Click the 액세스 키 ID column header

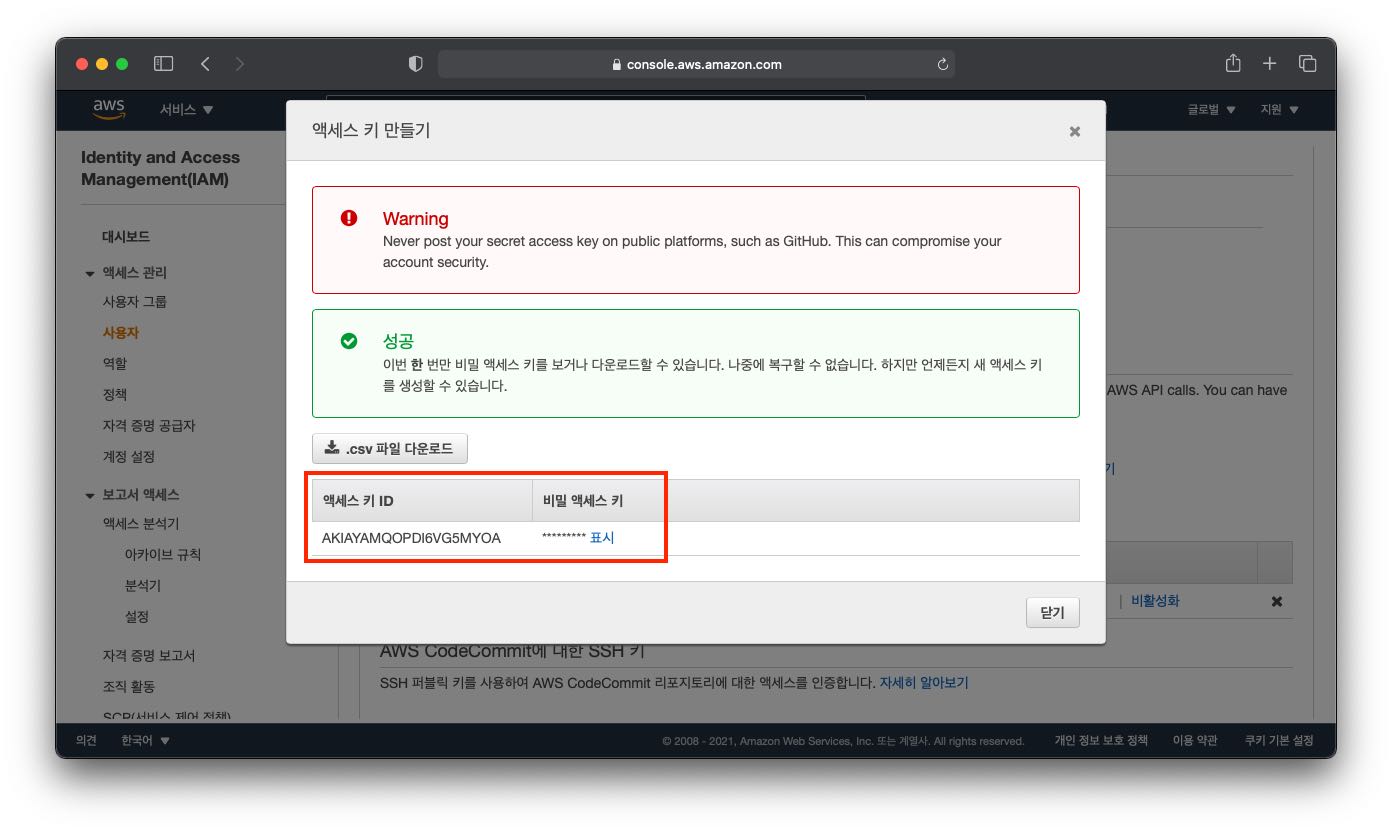[422, 501]
